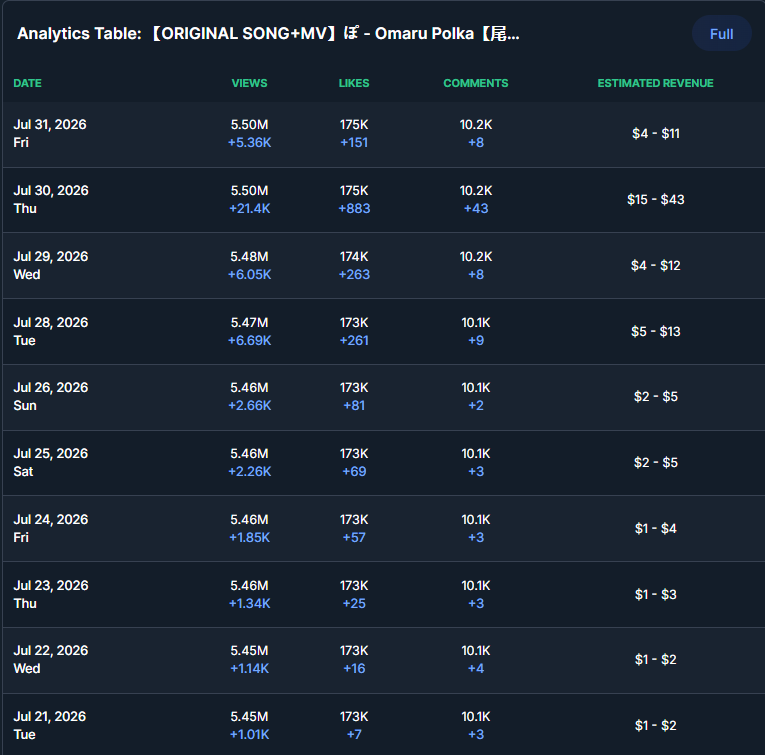Click the $4 - $11 revenue estimate
Viewport: 765px width, 755px height.
(655, 134)
